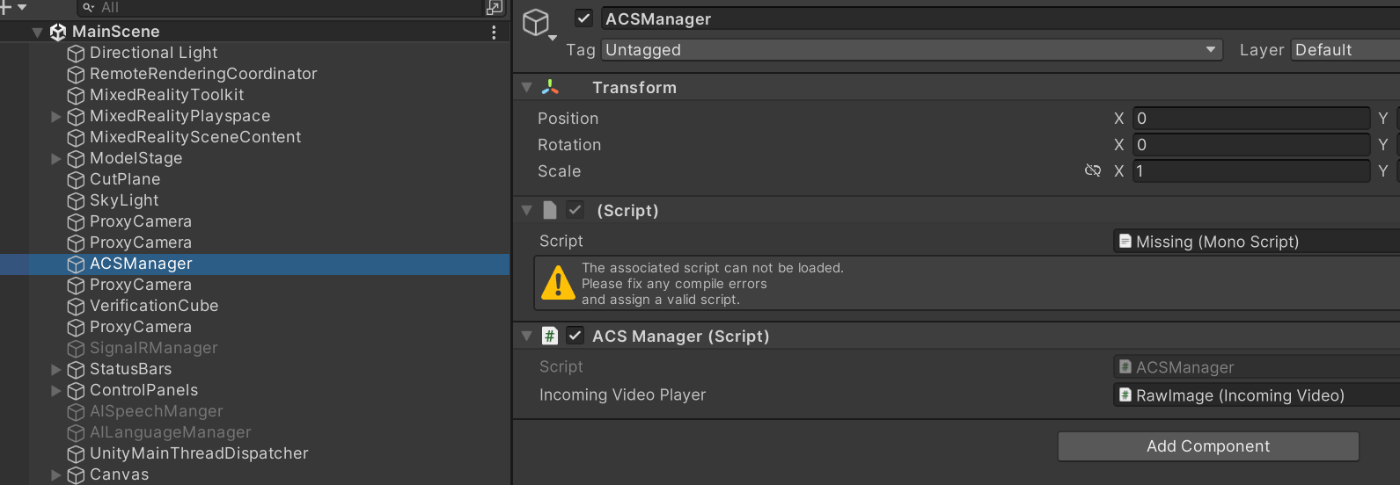Screen dimensions: 1400x485
Task: Click the MainScene Unity scene icon
Action: (x=58, y=32)
